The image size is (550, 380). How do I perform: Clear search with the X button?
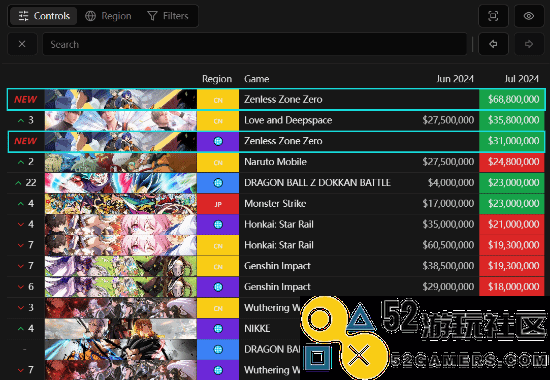pos(22,44)
